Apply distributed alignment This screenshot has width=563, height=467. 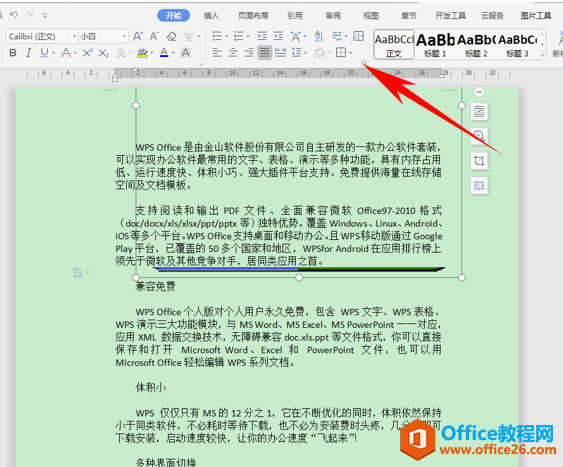coord(280,53)
